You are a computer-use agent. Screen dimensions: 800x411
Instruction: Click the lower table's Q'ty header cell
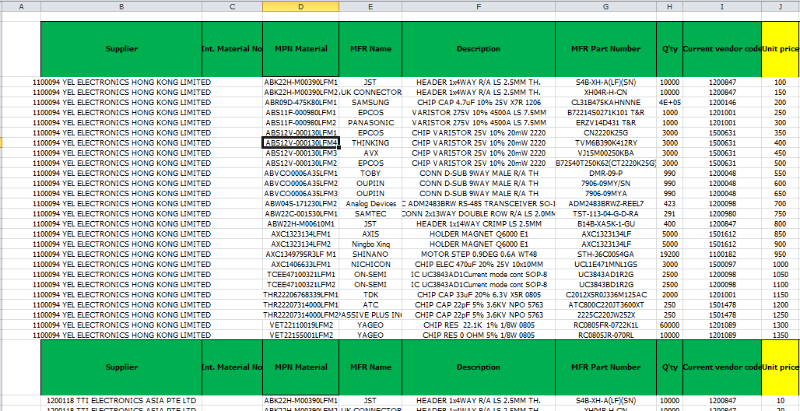click(668, 367)
